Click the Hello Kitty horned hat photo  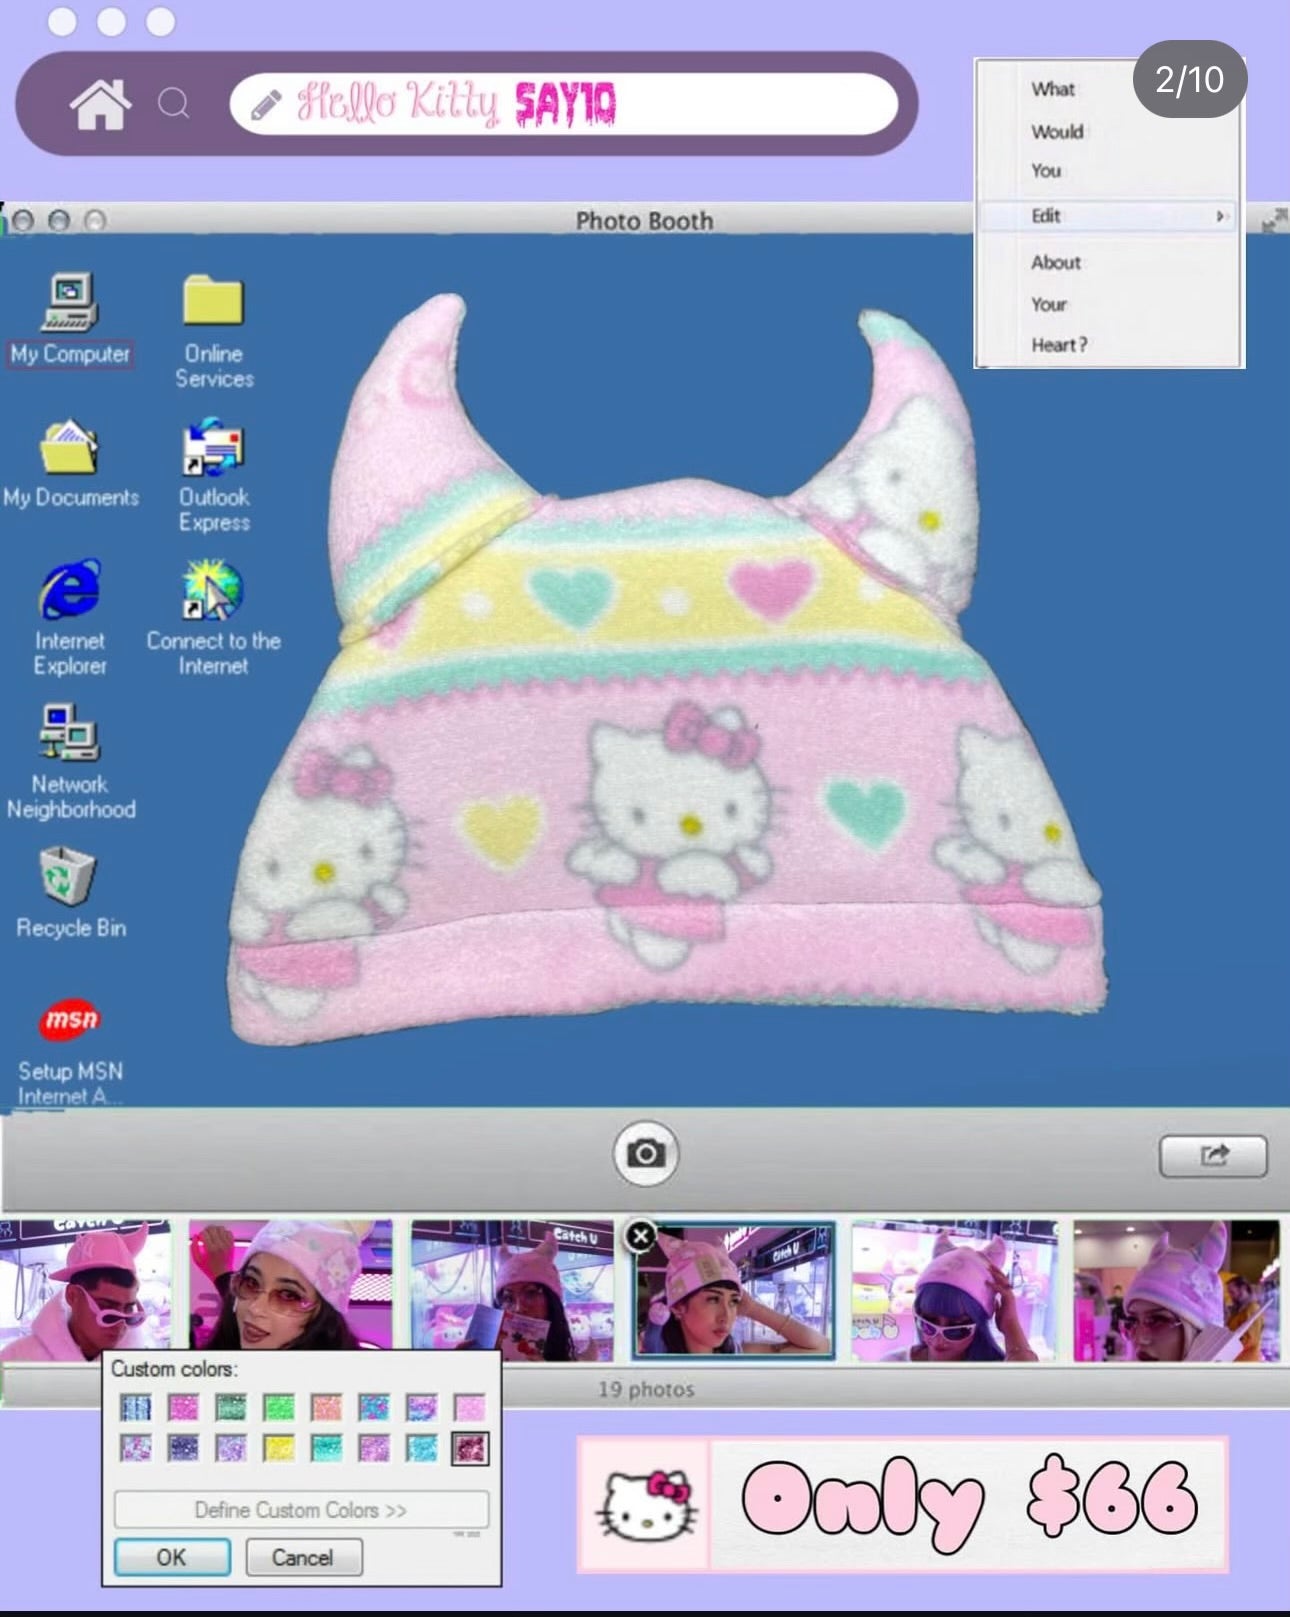668,670
